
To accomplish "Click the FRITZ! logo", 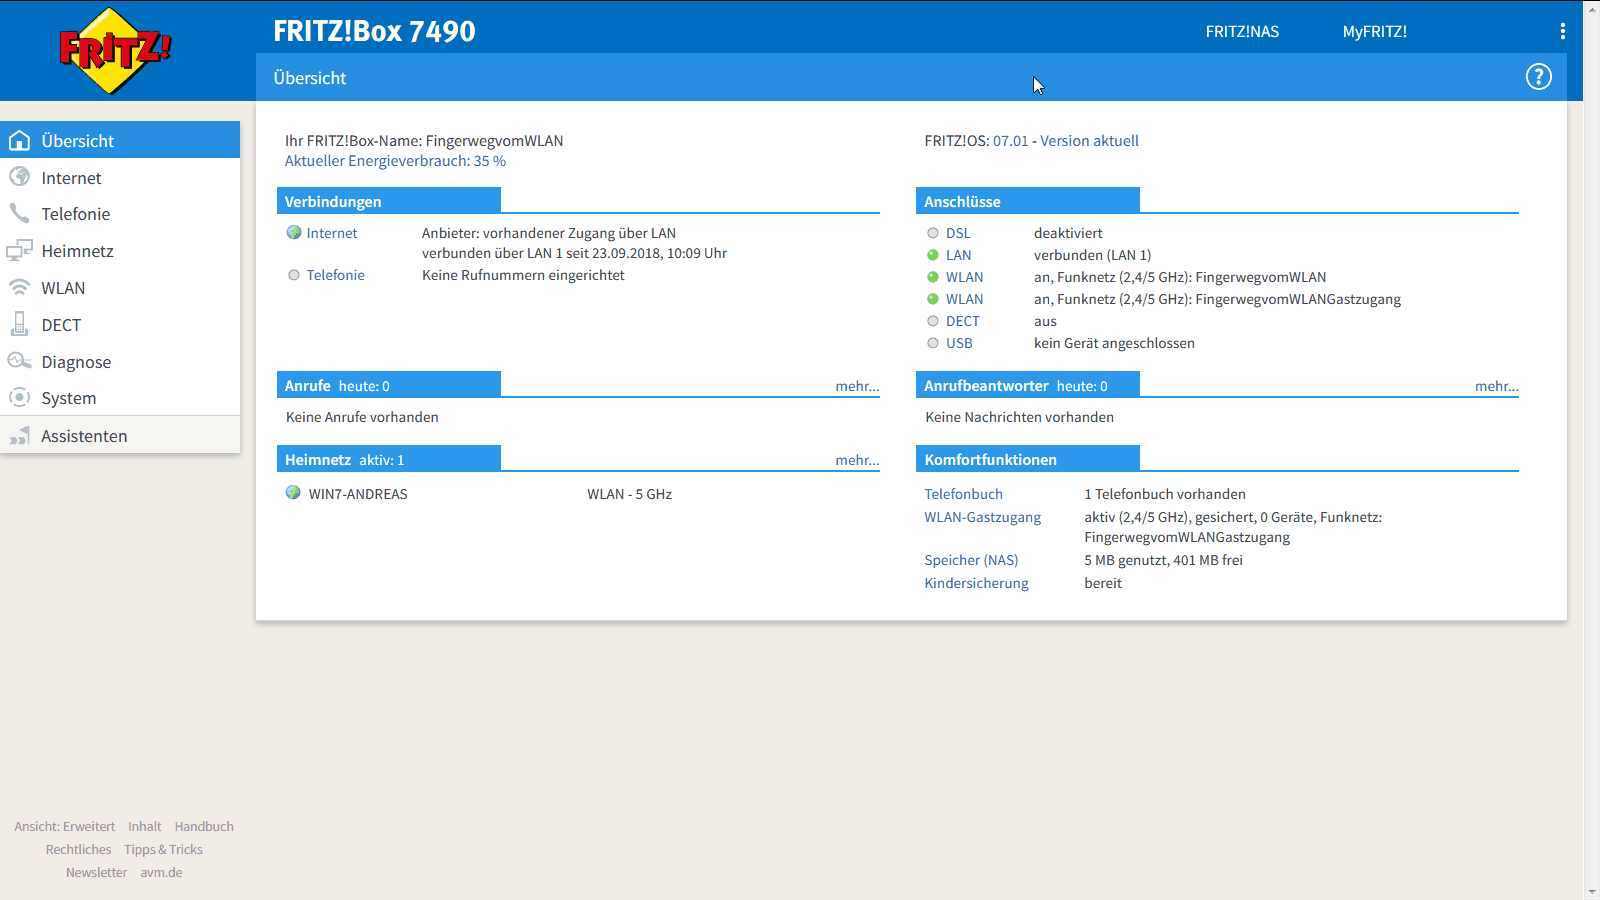I will click(115, 50).
